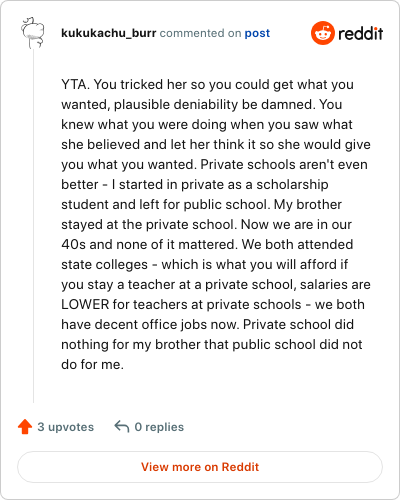The width and height of the screenshot is (400, 500).
Task: Click the "YTA" word starting the comment
Action: tap(74, 84)
